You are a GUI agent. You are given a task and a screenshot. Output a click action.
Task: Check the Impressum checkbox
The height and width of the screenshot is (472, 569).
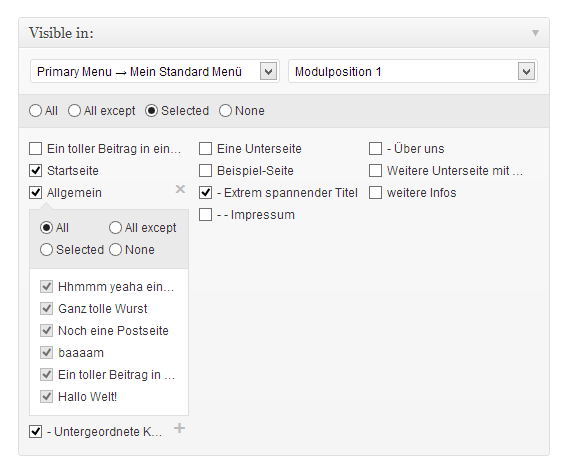pos(205,215)
